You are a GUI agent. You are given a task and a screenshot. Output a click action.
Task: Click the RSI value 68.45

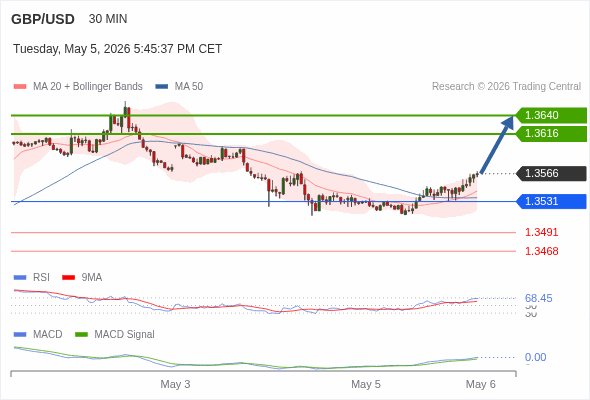click(x=538, y=298)
